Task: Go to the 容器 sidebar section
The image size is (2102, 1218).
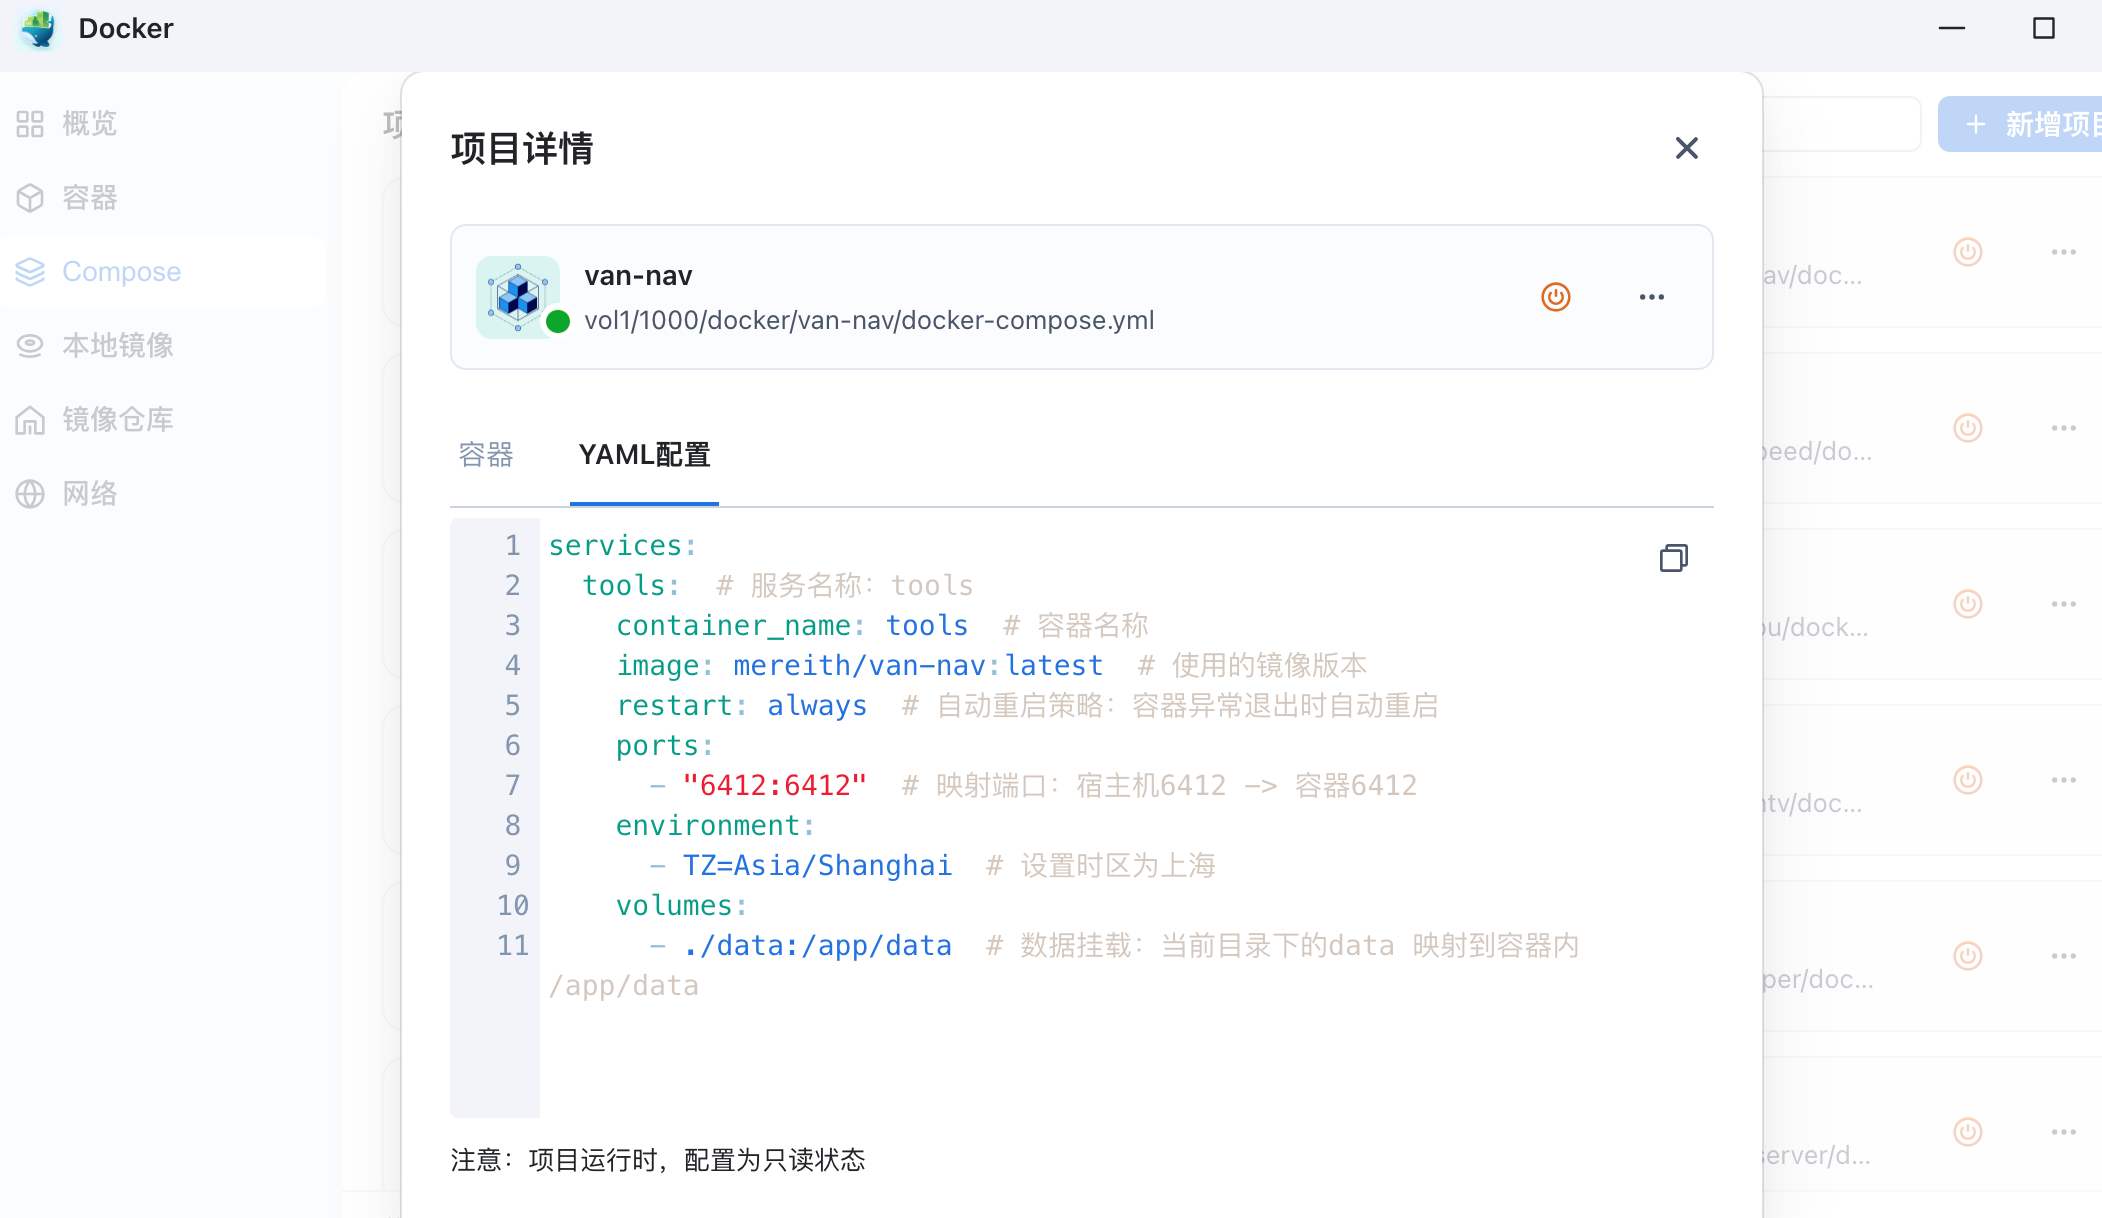Action: click(x=90, y=198)
